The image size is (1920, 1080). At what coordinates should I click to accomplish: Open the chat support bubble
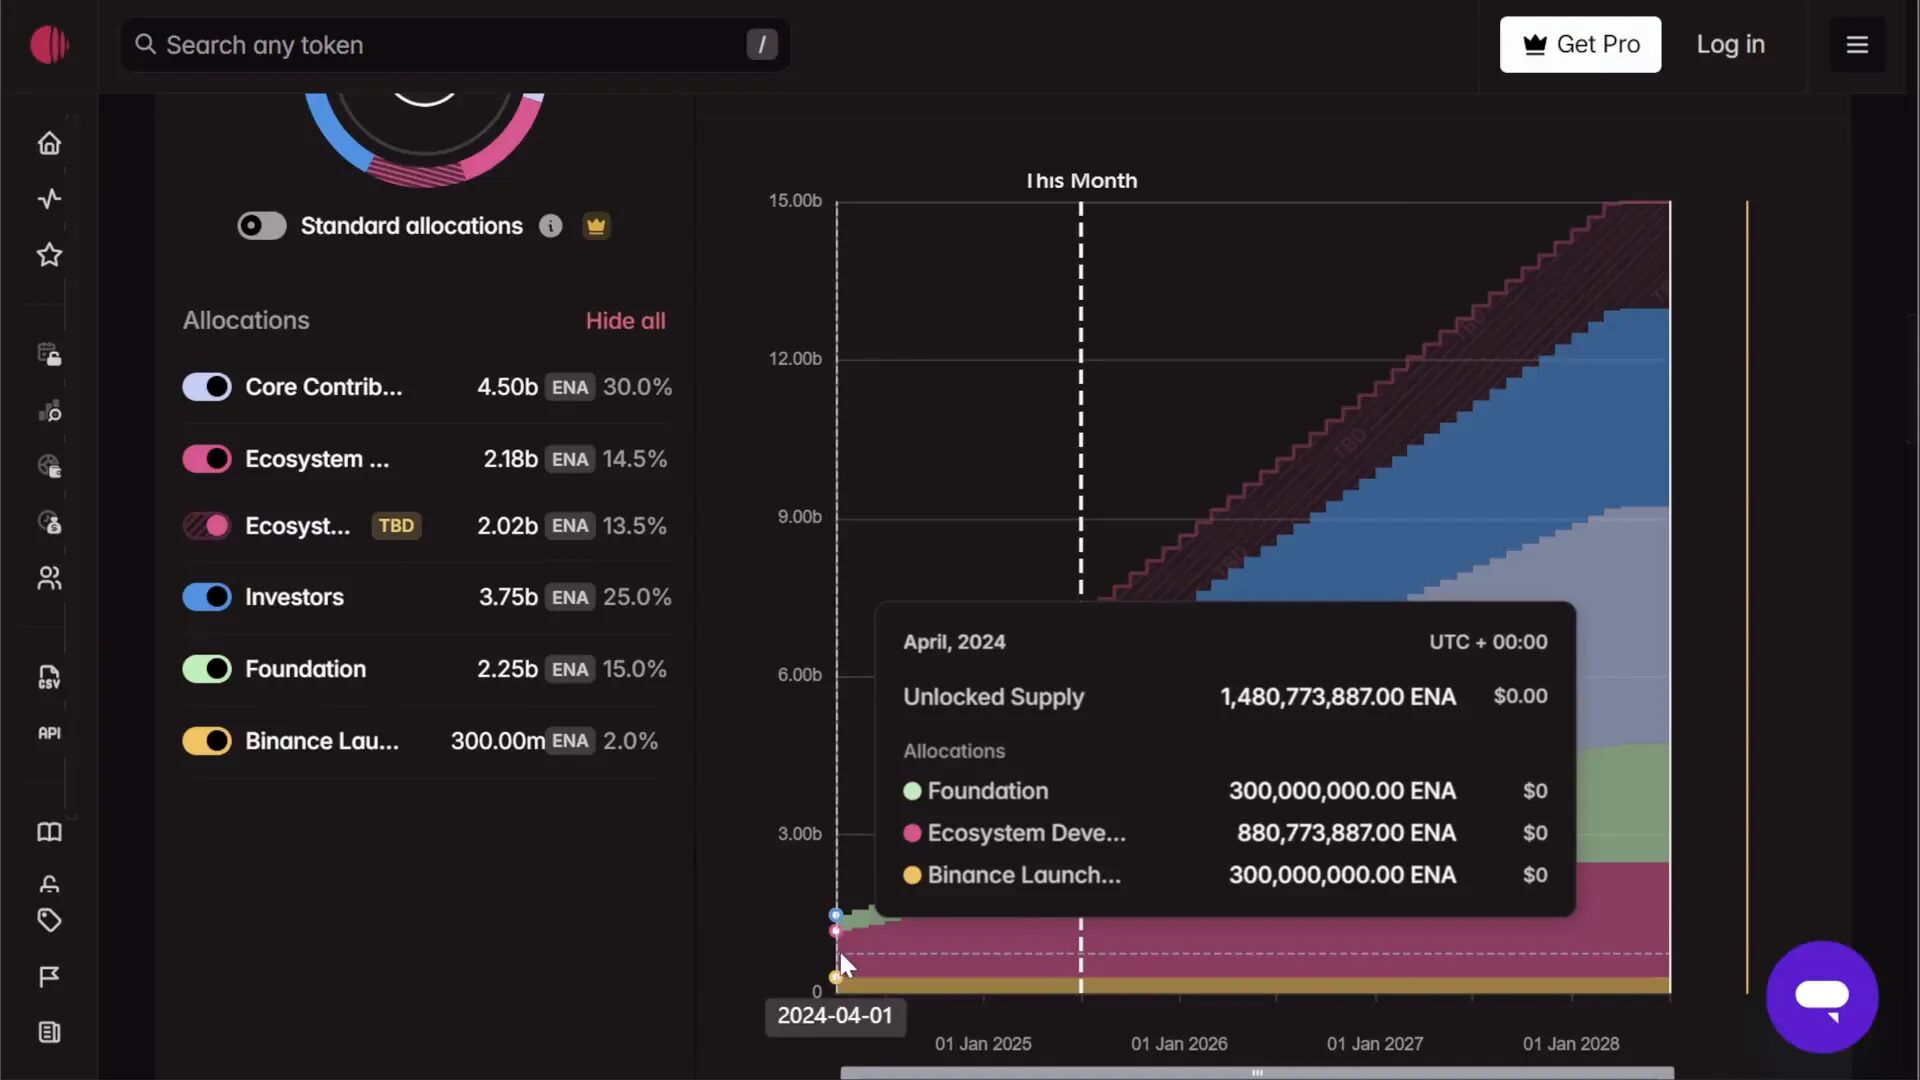tap(1822, 996)
